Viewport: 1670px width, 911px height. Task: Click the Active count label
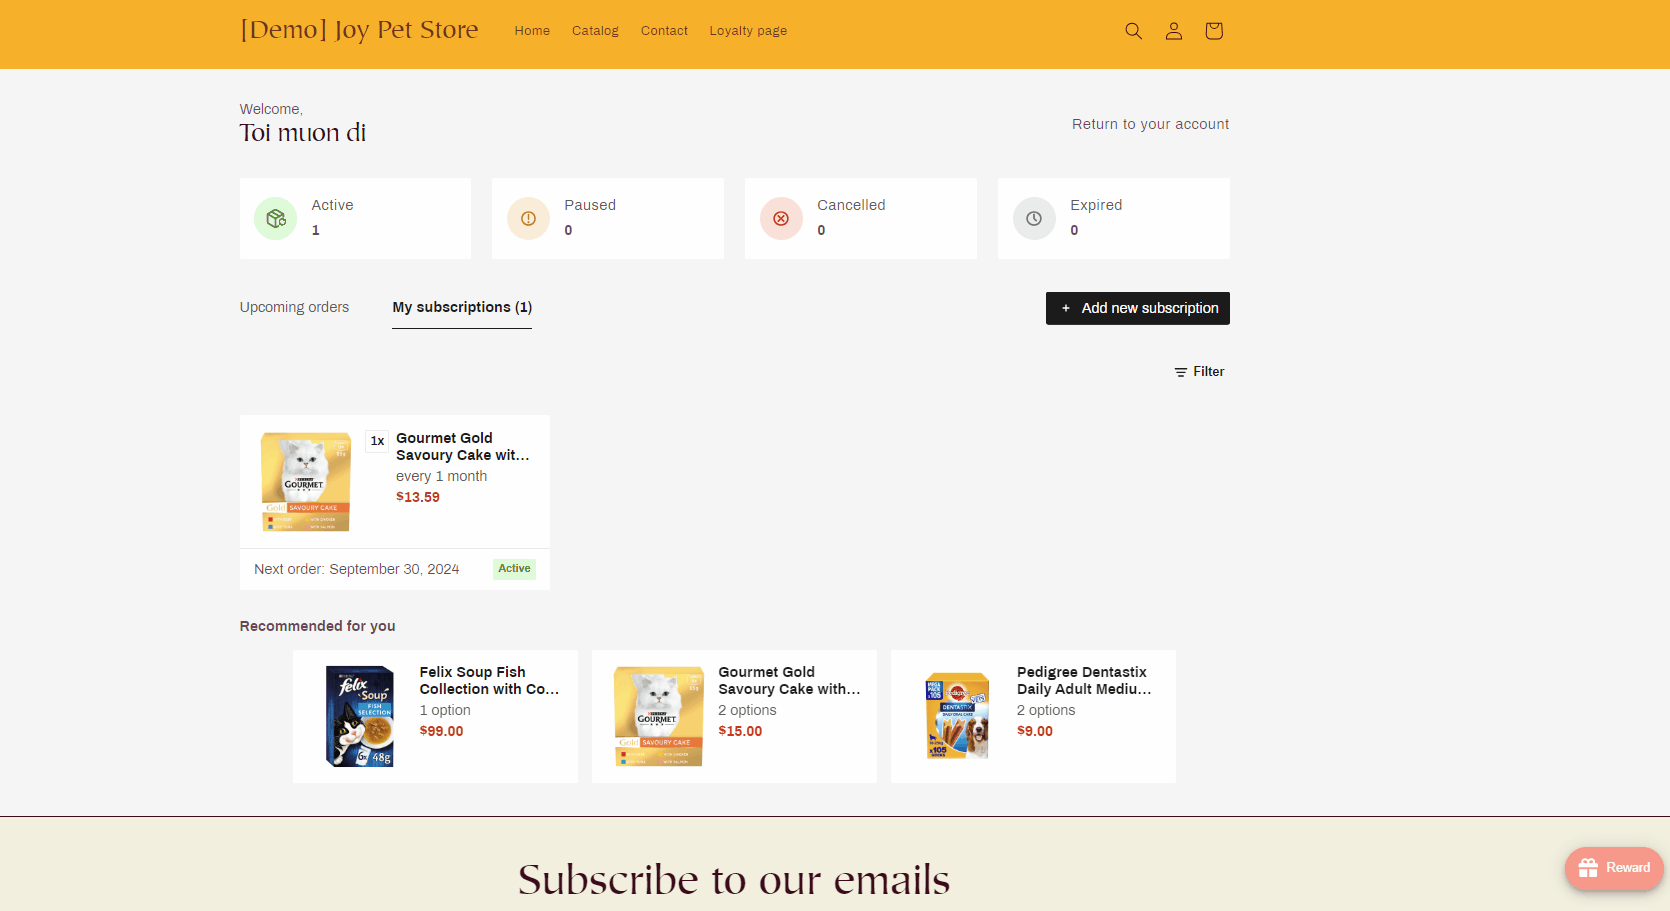pos(332,205)
